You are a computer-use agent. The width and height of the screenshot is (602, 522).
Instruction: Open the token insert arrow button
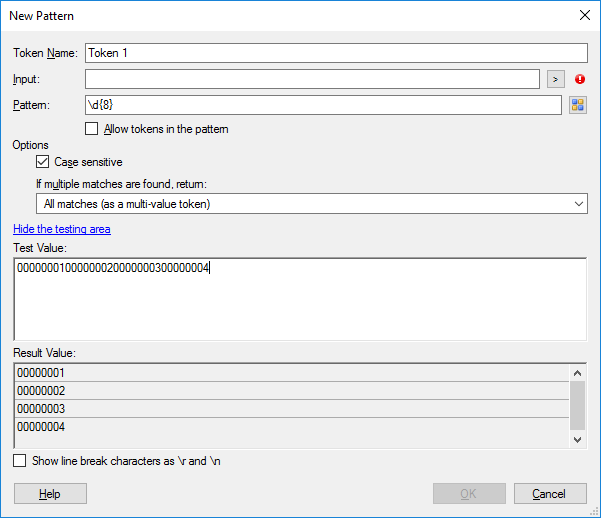(x=556, y=79)
